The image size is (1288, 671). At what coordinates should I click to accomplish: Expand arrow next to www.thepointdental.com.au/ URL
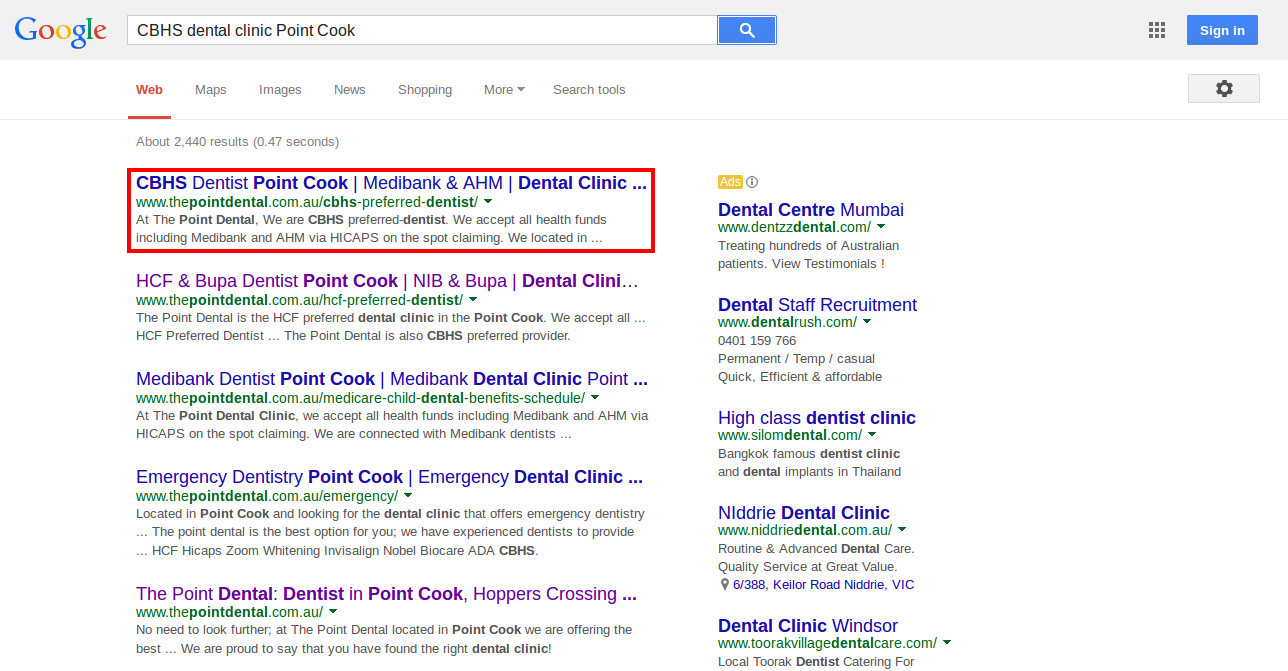pyautogui.click(x=333, y=612)
